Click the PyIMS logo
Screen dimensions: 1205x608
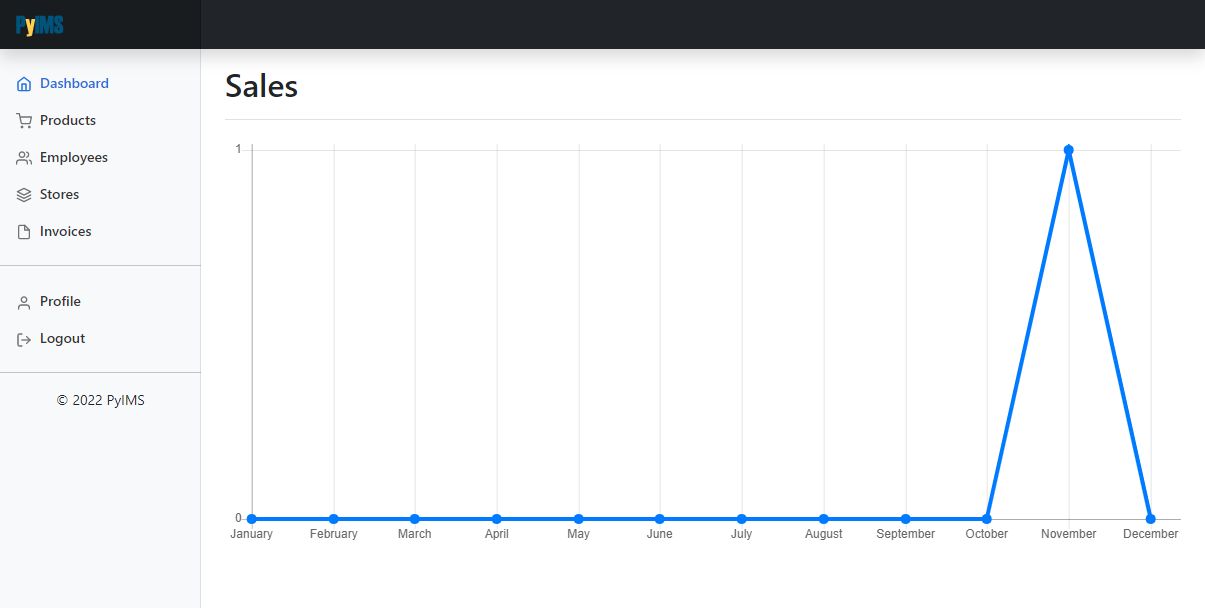[40, 26]
